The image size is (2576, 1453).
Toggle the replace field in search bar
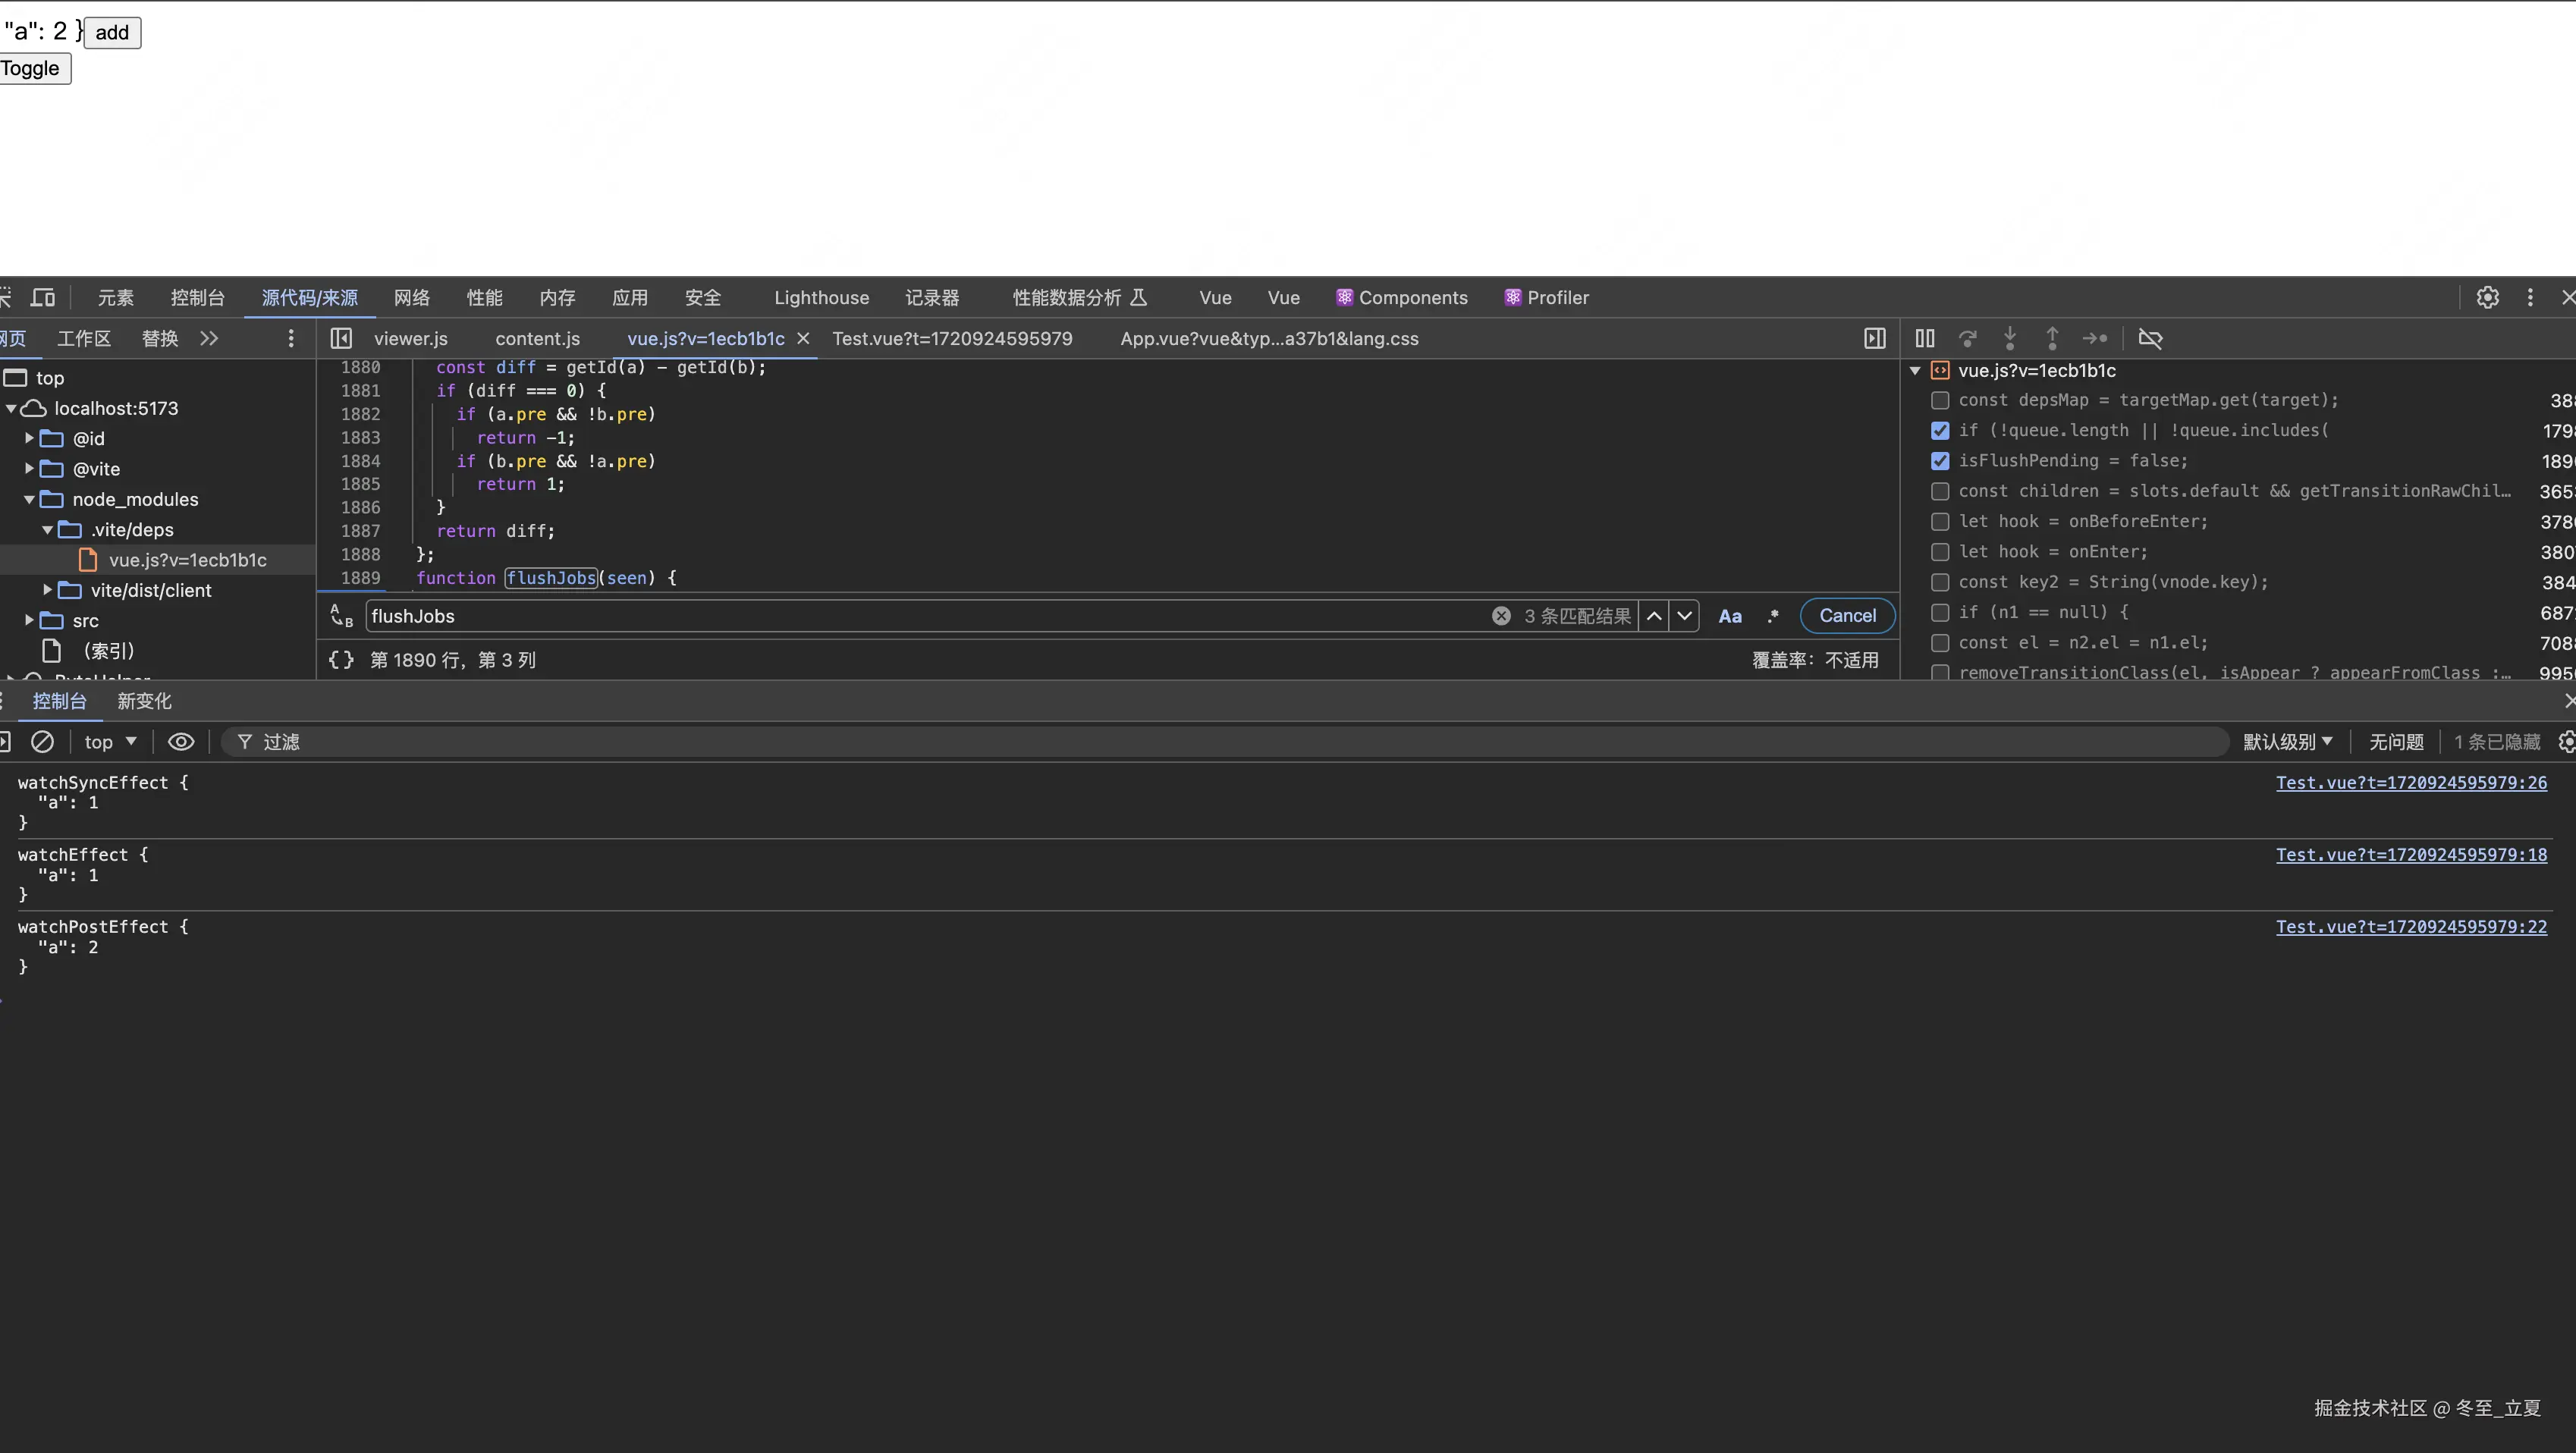(x=342, y=616)
